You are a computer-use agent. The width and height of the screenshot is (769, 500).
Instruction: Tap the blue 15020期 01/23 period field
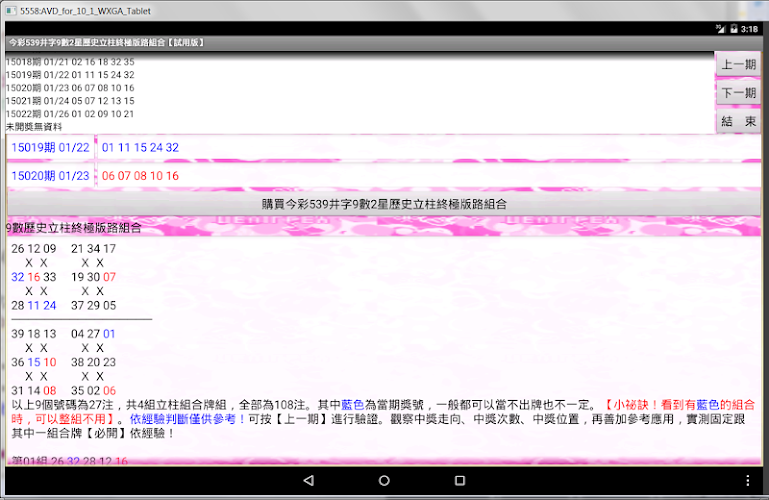point(51,176)
